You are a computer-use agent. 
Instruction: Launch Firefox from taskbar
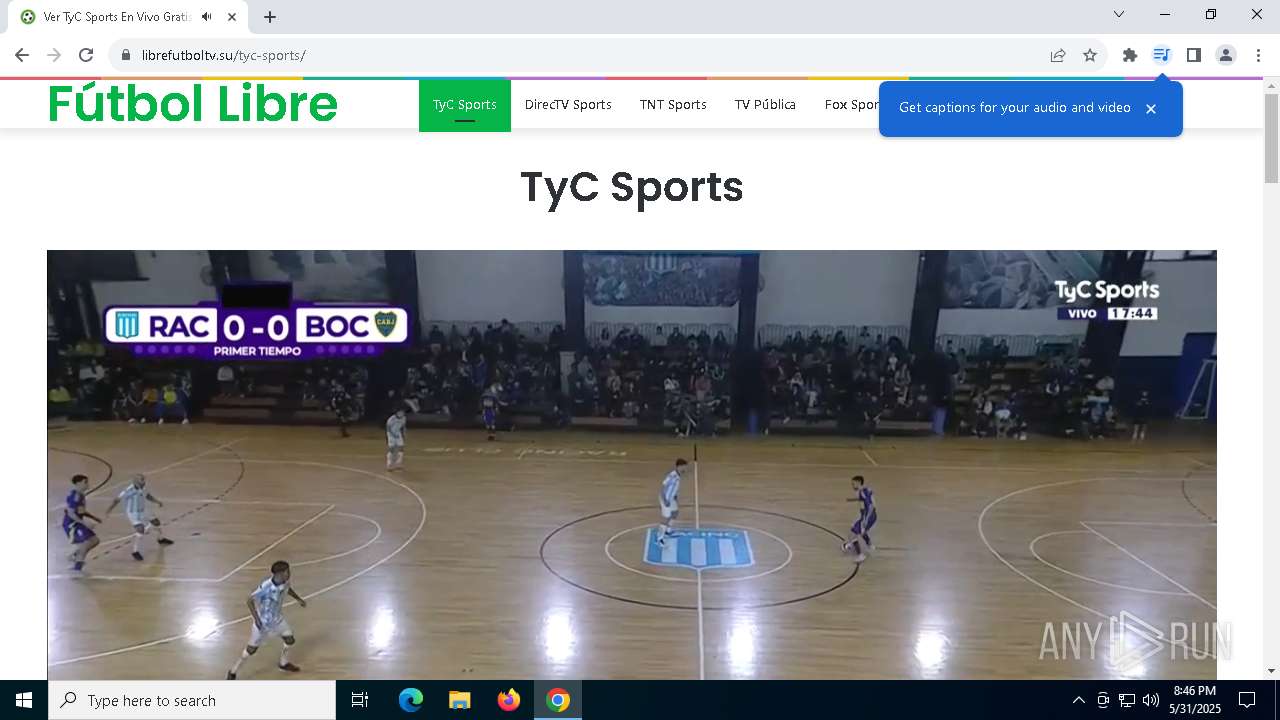click(509, 700)
